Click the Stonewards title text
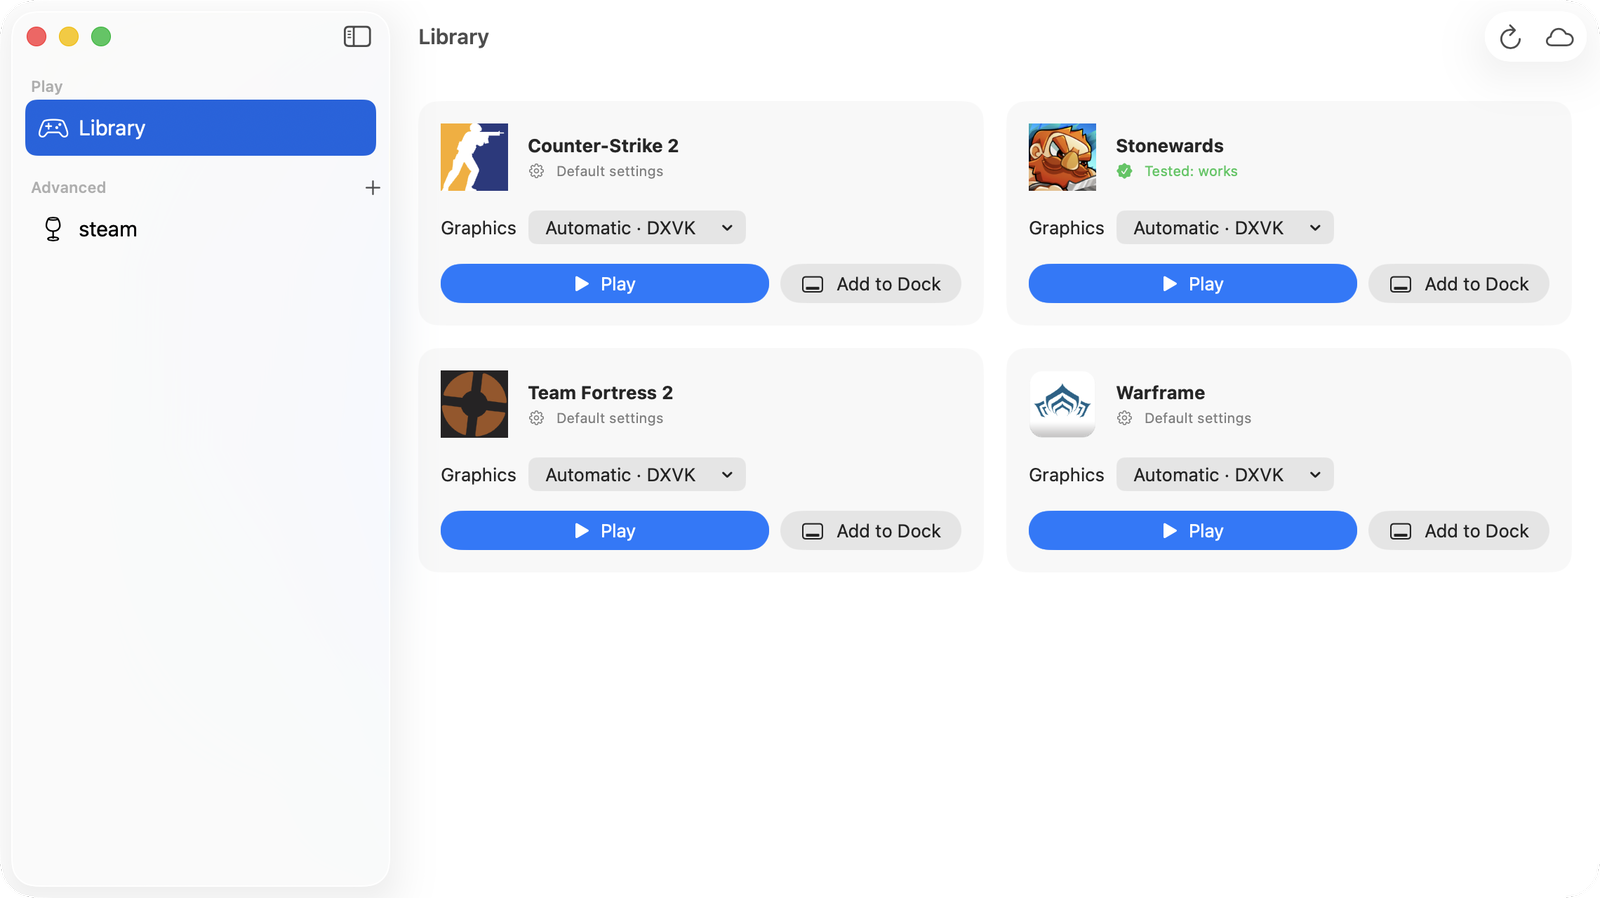1600x898 pixels. [1170, 146]
